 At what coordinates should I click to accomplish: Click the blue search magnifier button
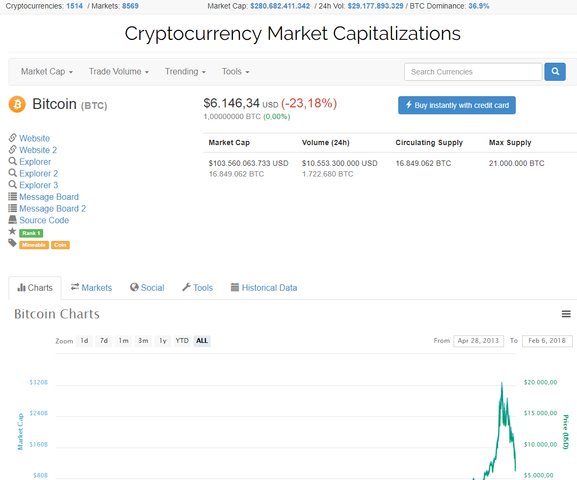pos(555,71)
